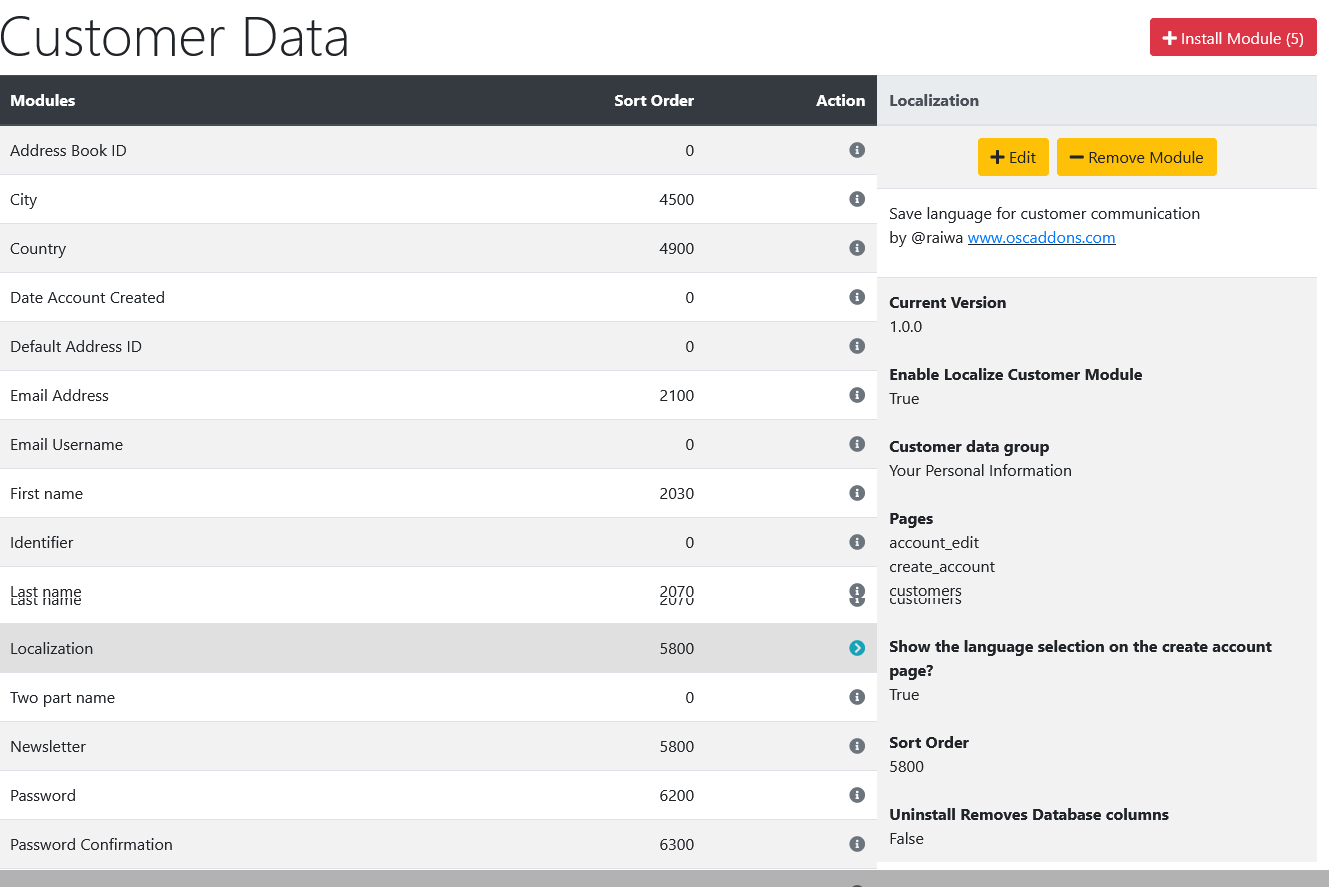The image size is (1329, 887).
Task: Click info icon in Address Book ID row
Action: pos(857,150)
